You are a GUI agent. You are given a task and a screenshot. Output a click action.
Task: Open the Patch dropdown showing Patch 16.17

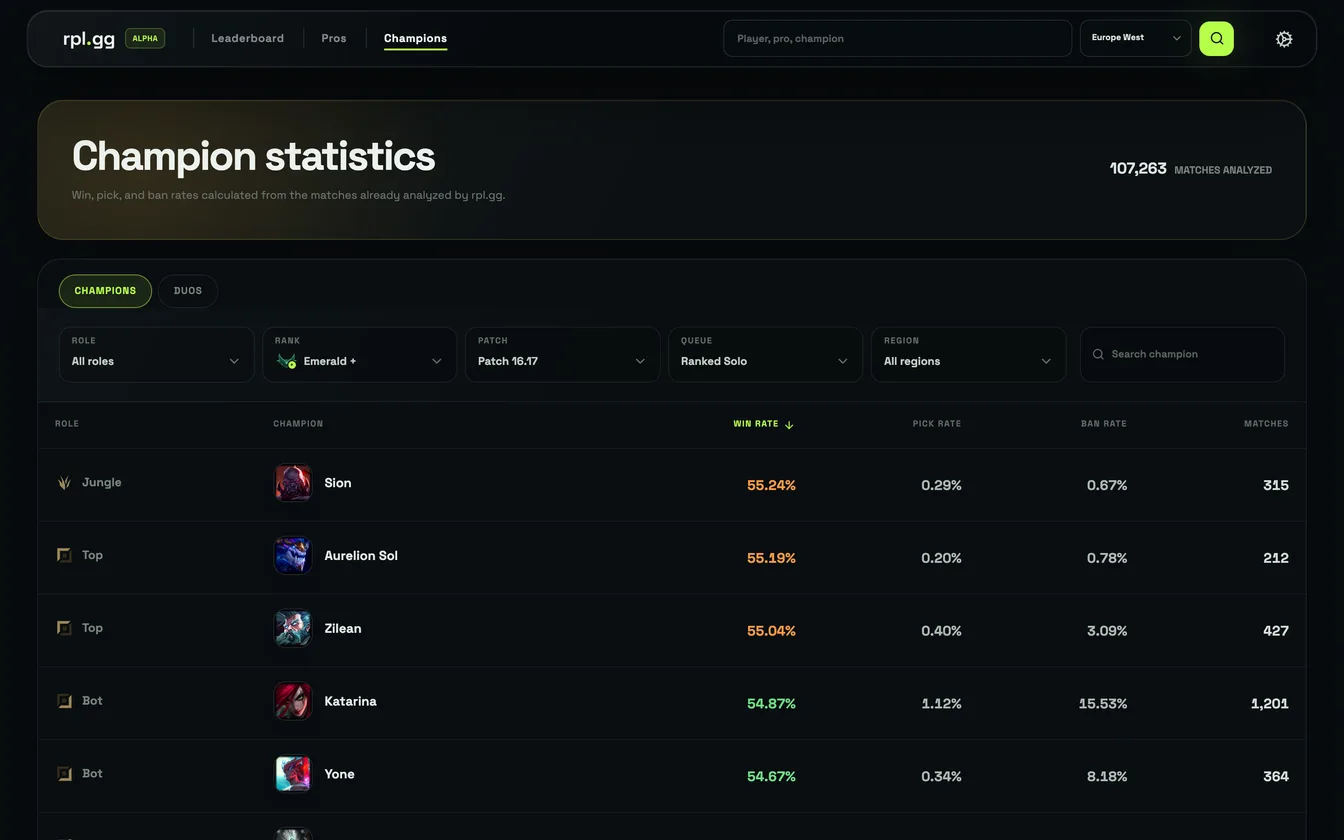point(562,354)
